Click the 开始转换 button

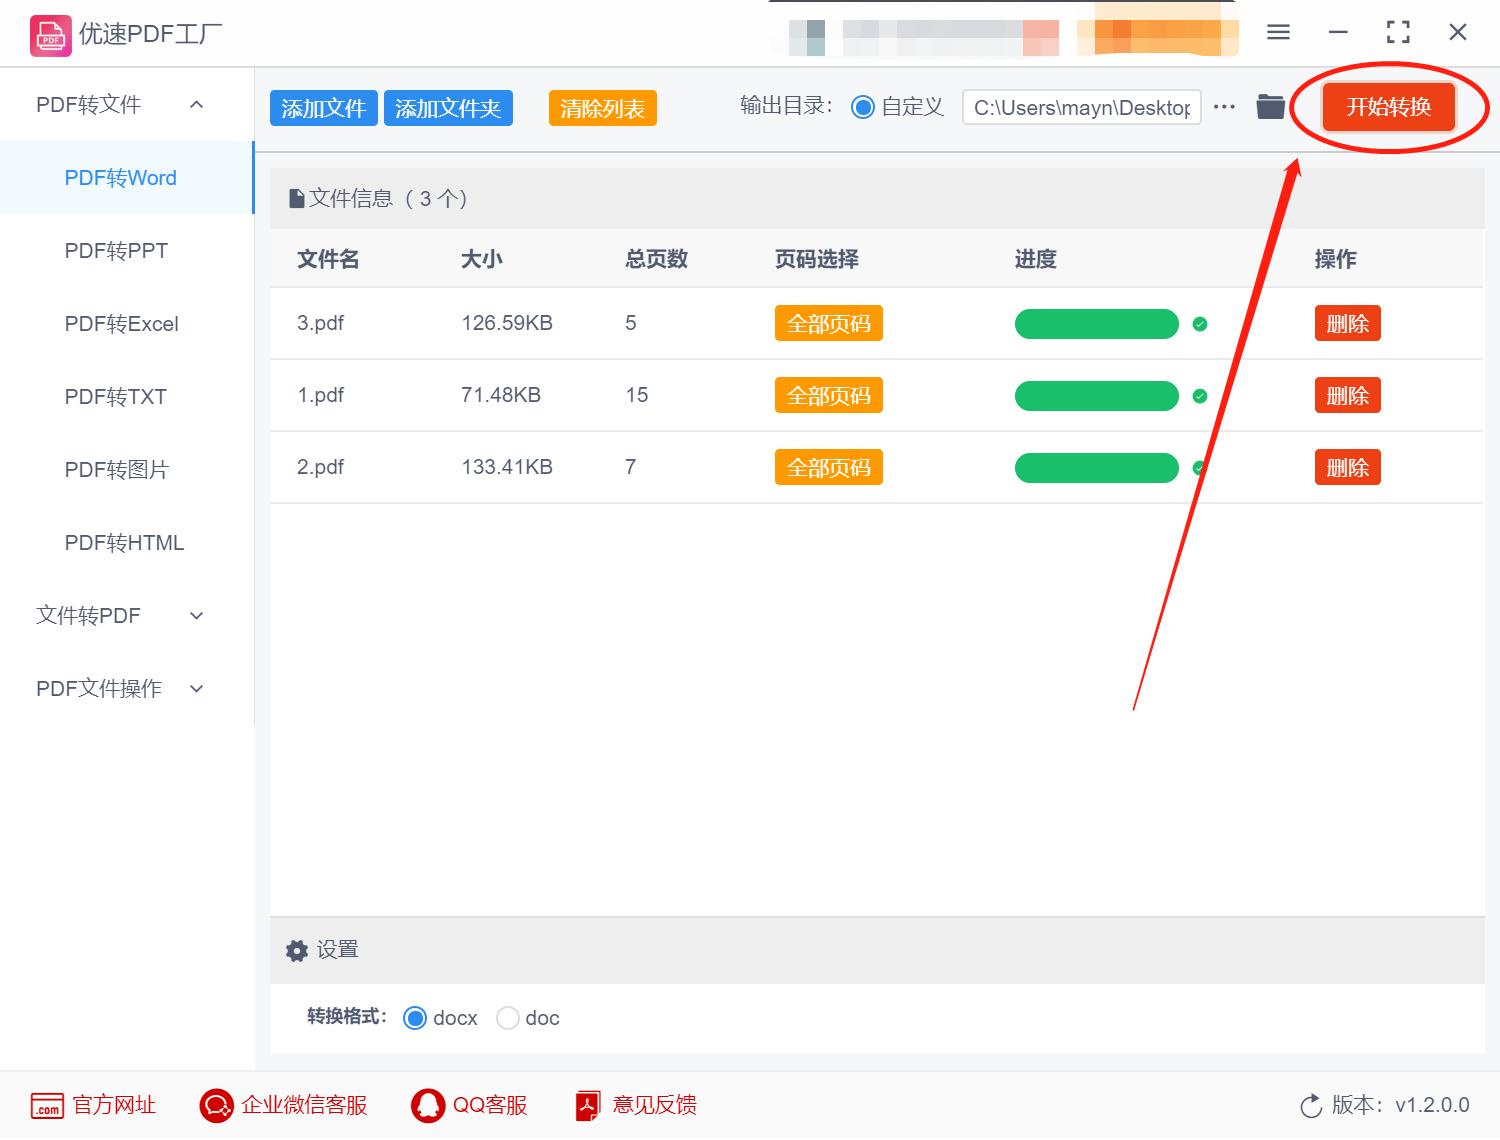(x=1388, y=107)
